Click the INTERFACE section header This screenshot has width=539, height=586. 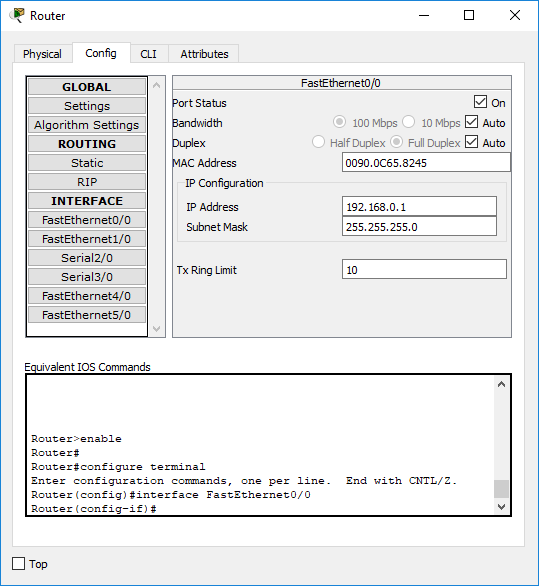coord(87,201)
